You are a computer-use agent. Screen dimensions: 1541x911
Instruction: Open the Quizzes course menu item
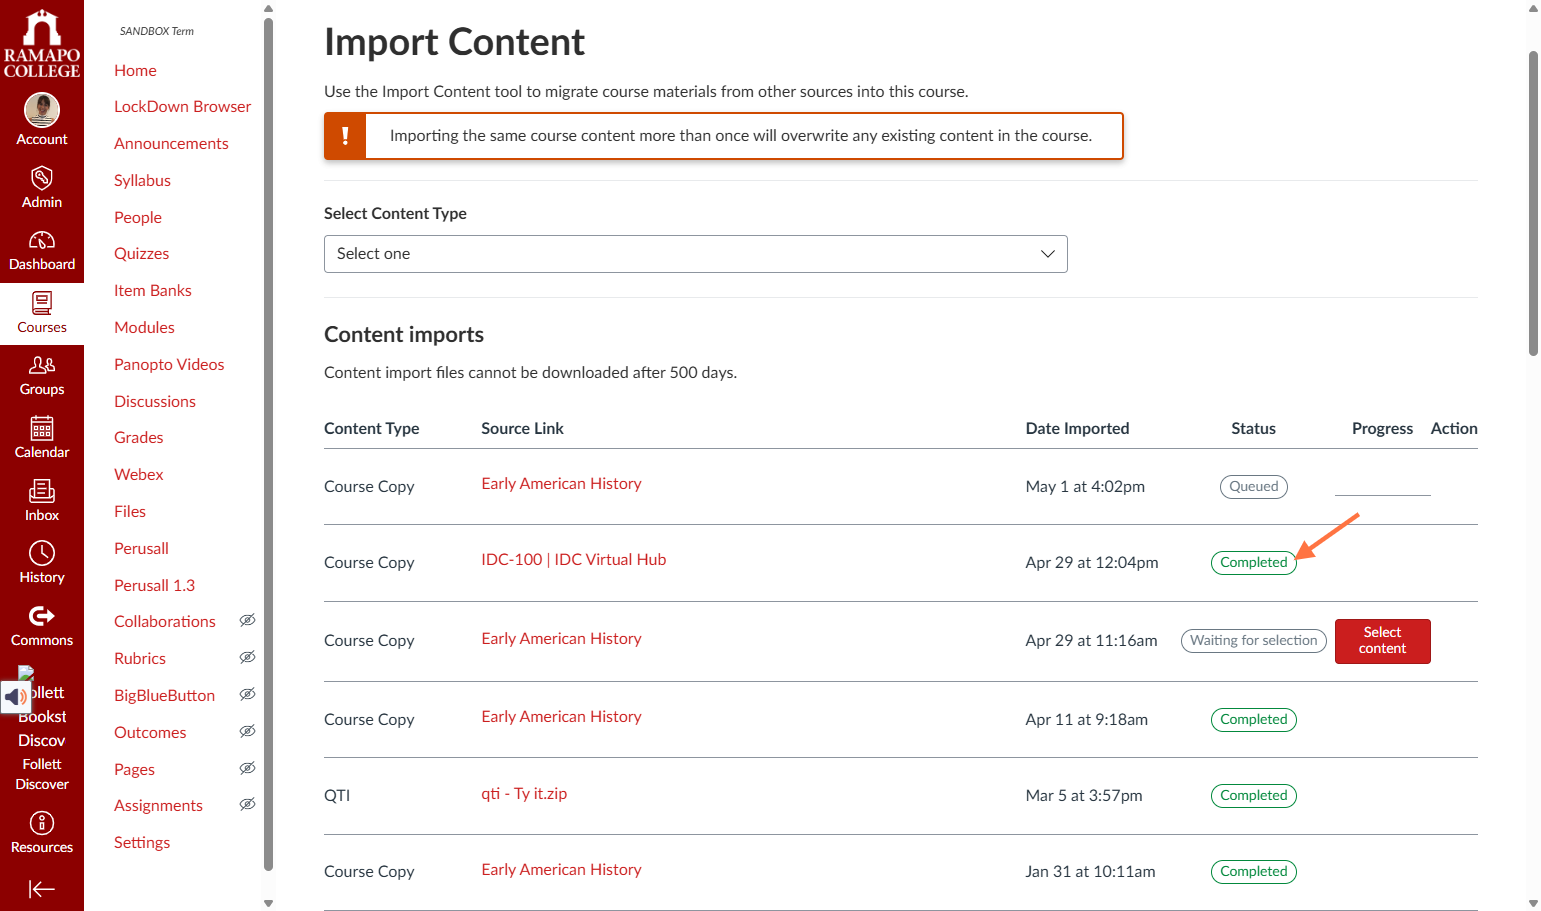141,254
